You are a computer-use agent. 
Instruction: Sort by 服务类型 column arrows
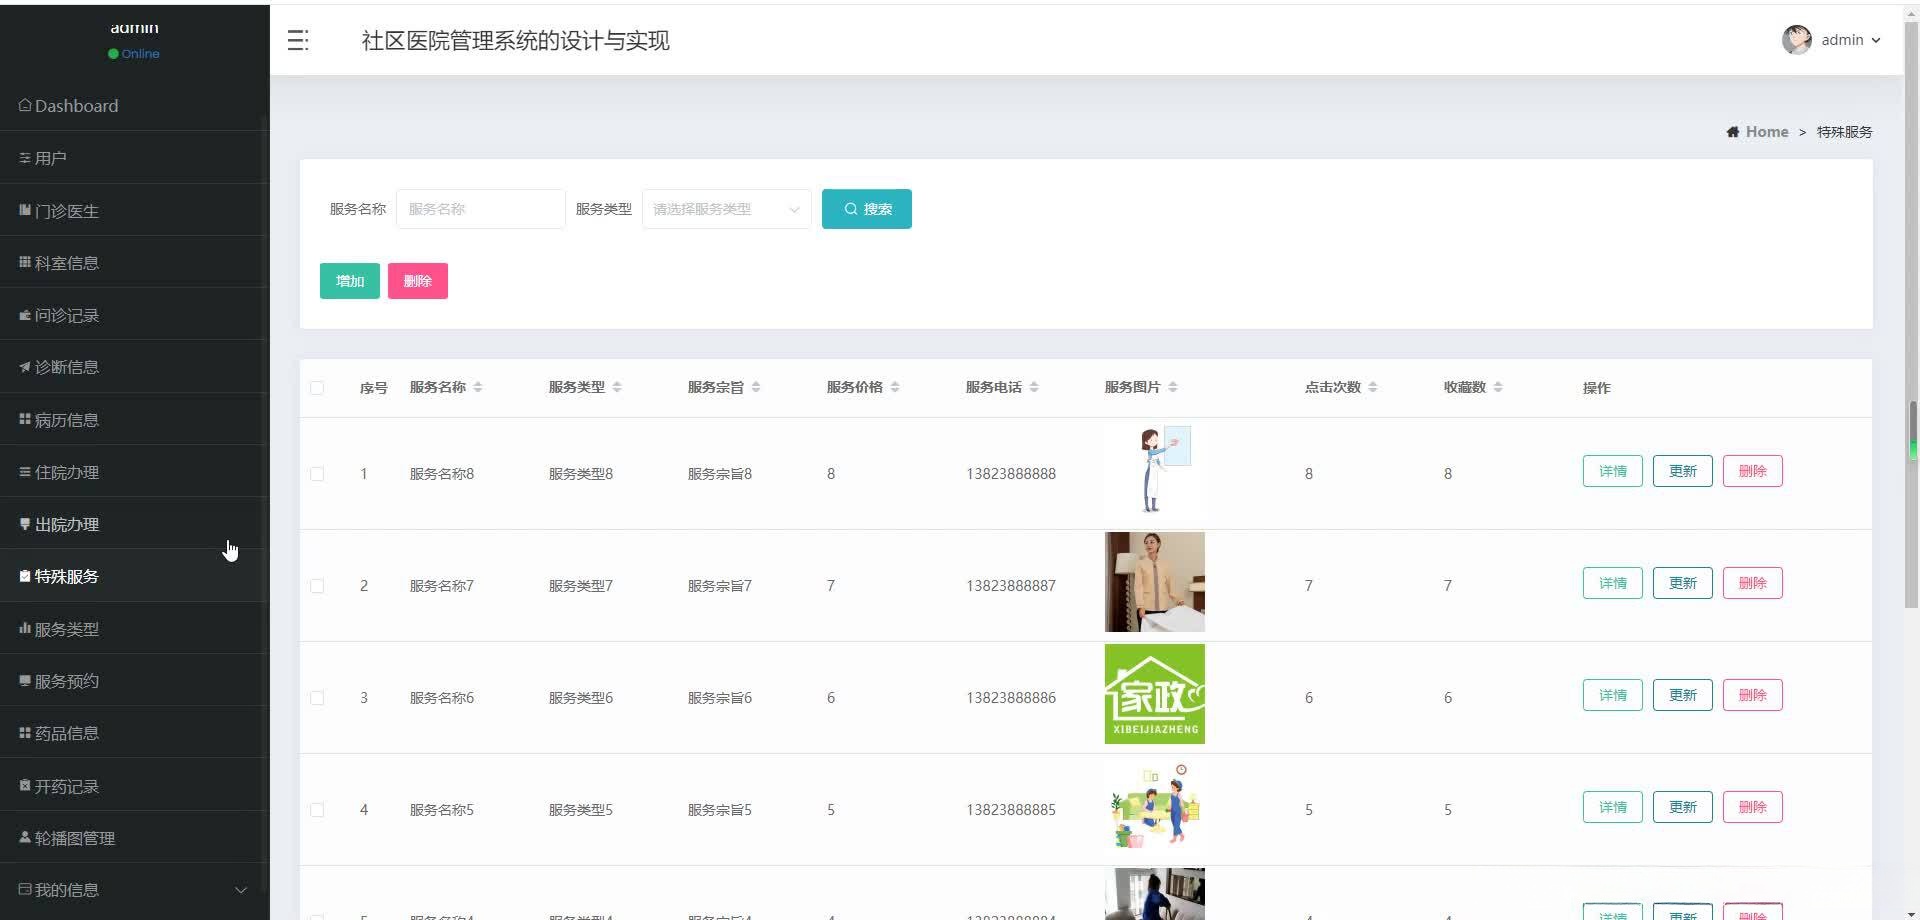617,388
